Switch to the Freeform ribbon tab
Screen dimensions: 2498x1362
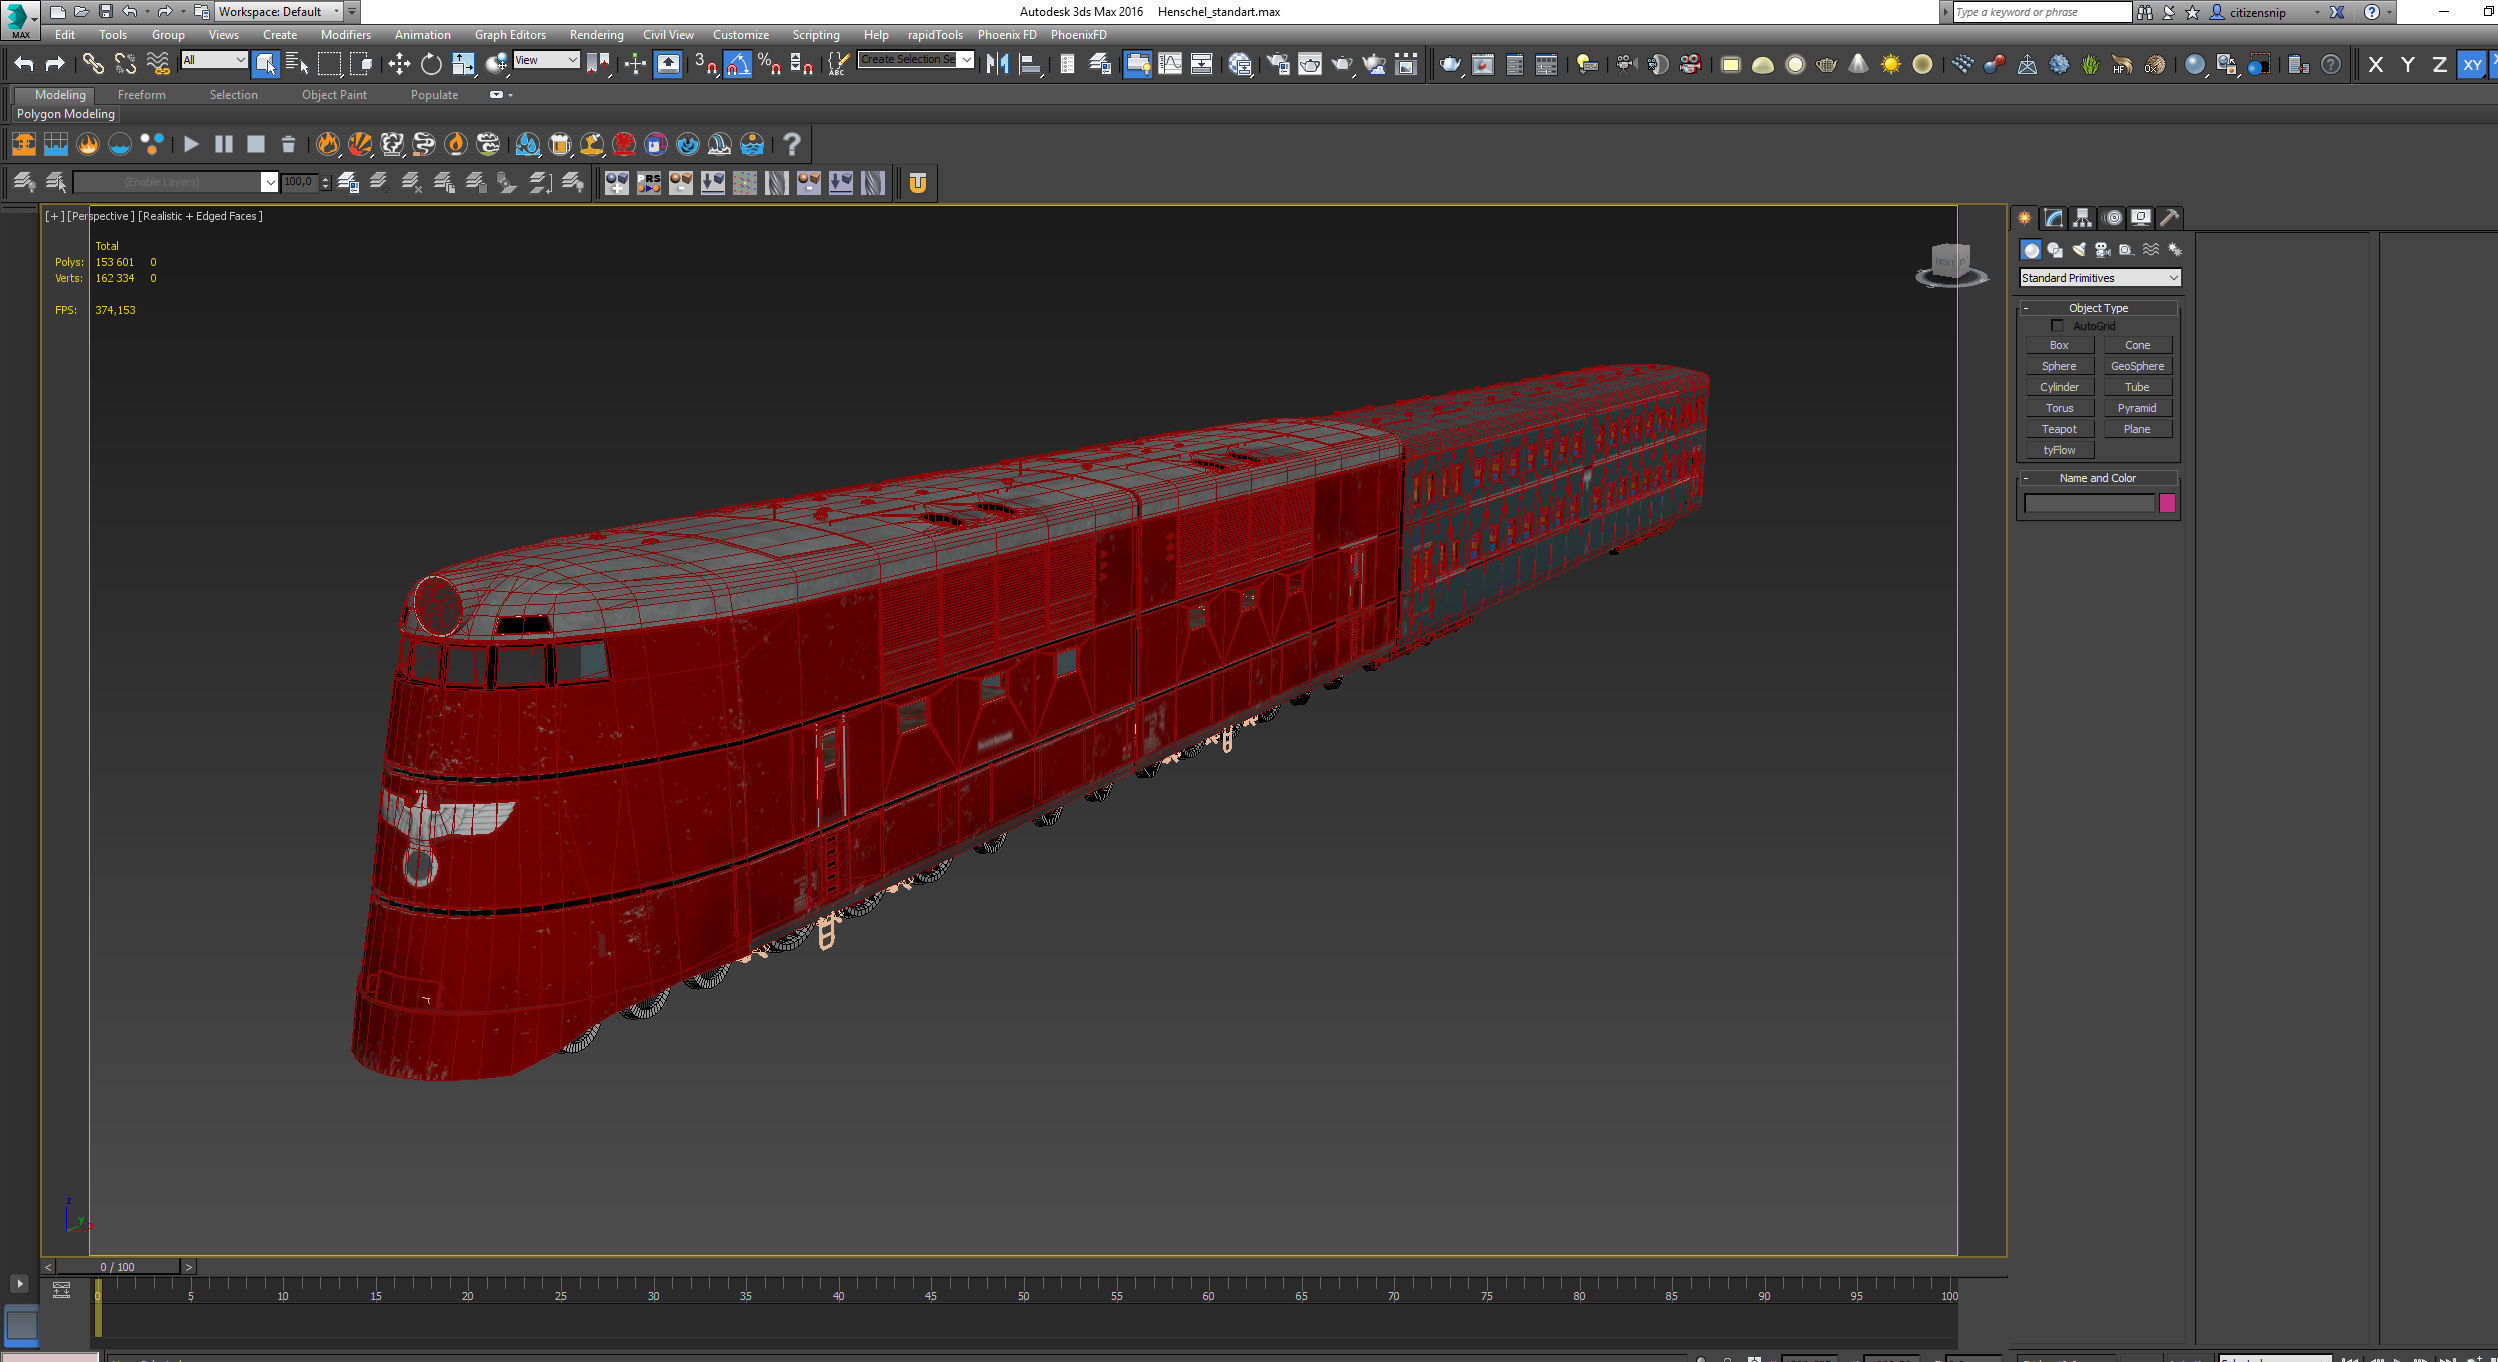(x=142, y=95)
